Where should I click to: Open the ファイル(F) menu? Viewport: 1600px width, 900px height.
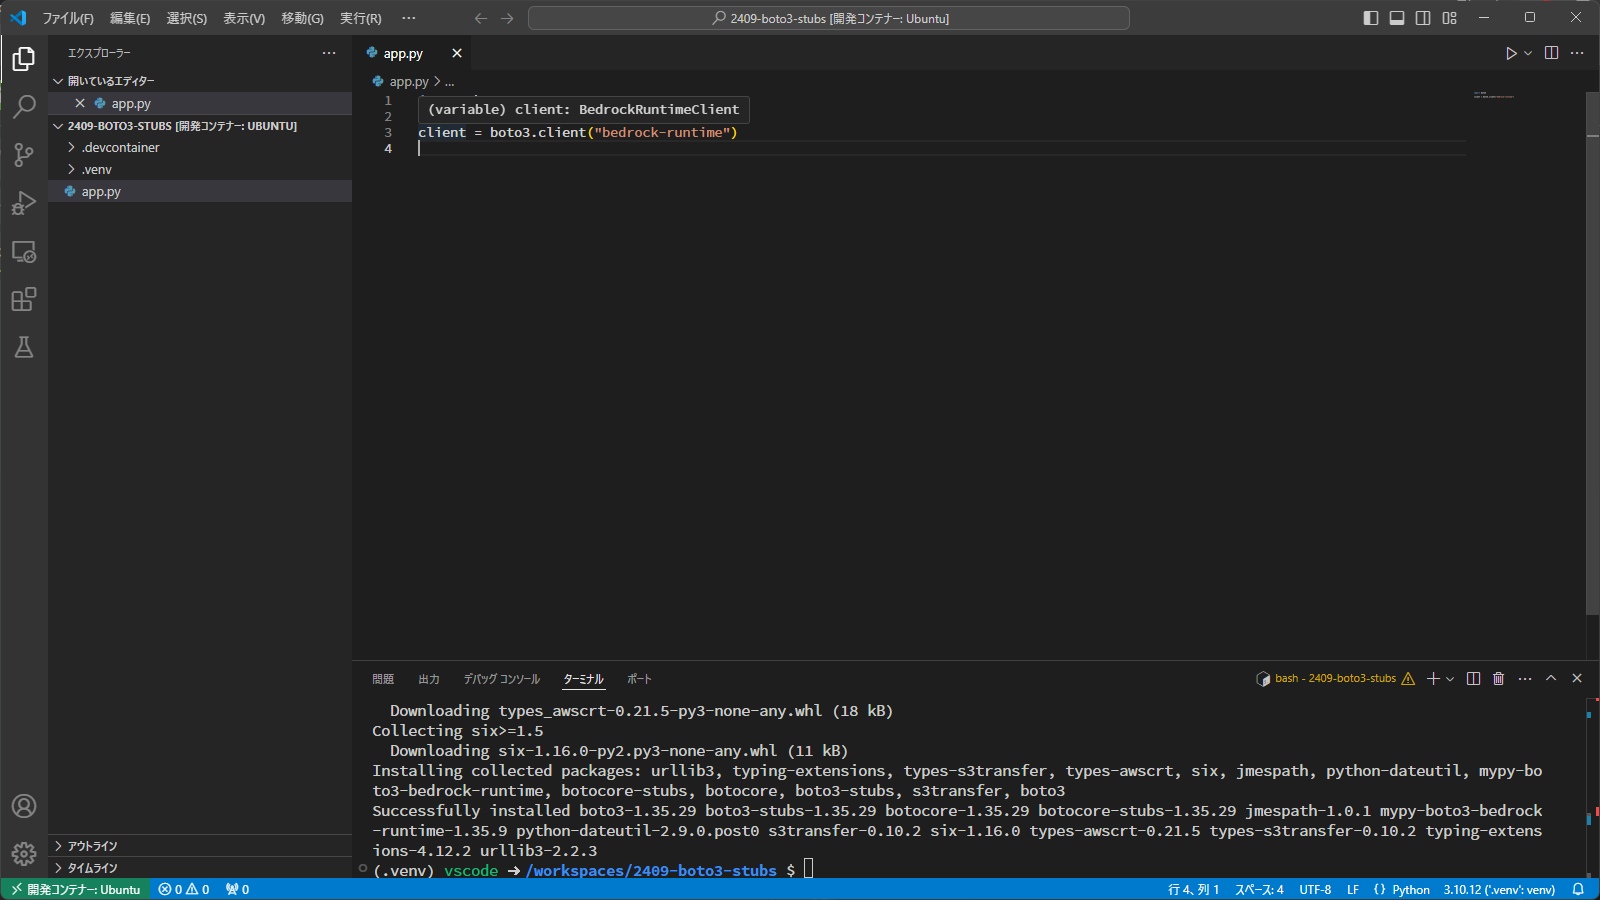pyautogui.click(x=68, y=18)
